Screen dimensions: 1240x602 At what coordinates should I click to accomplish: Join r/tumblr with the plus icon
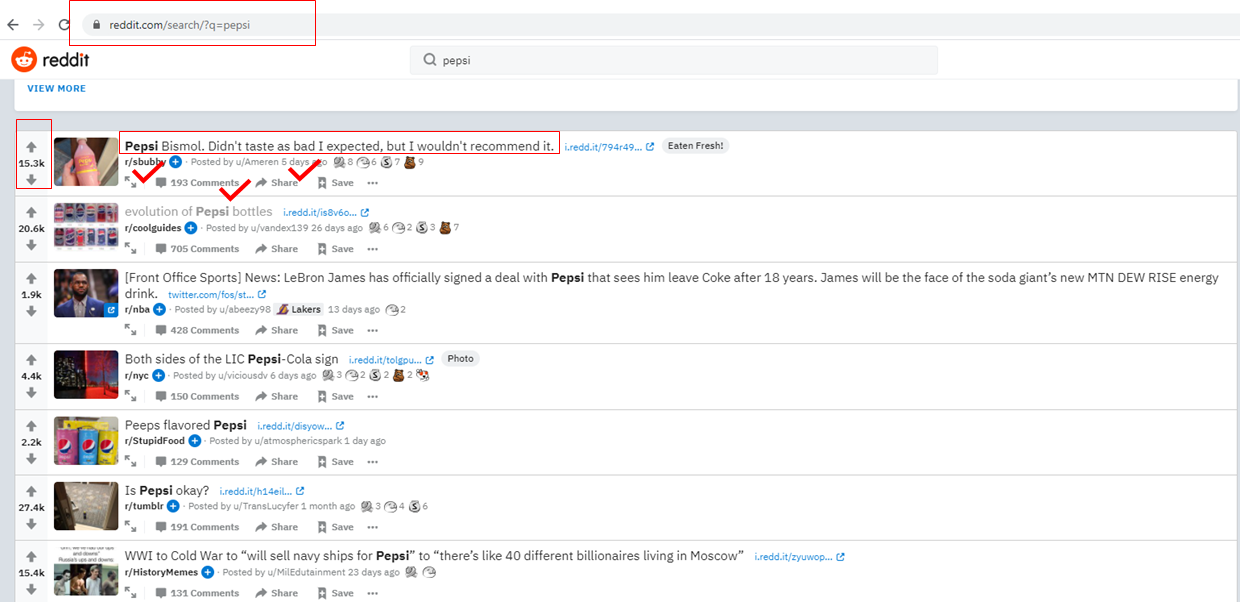[173, 507]
